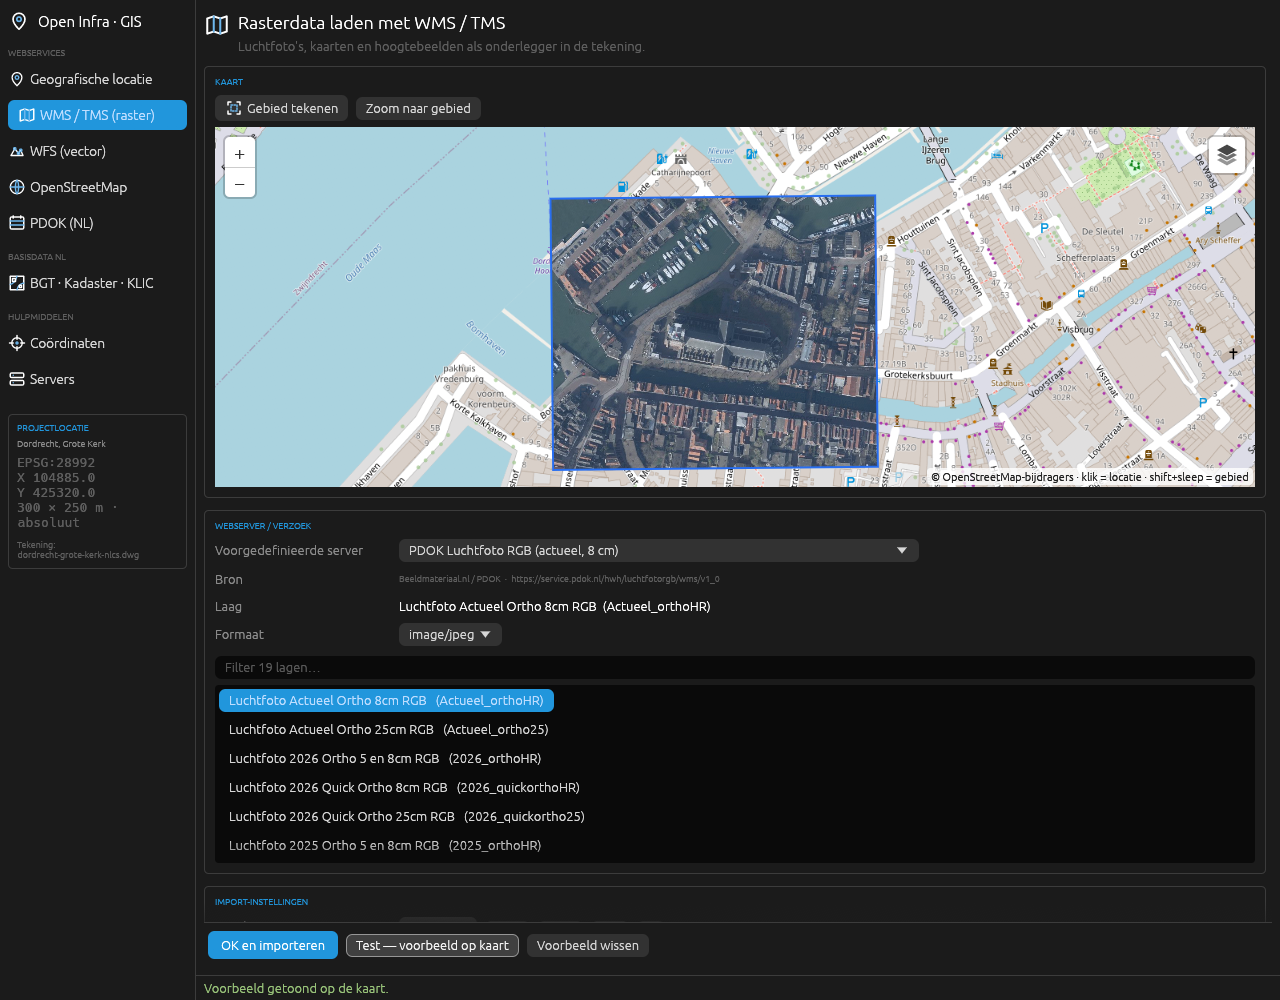Select layer Luchtfoto 2026 Ortho 5 en 8cm
This screenshot has height=1000, width=1280.
coord(385,758)
